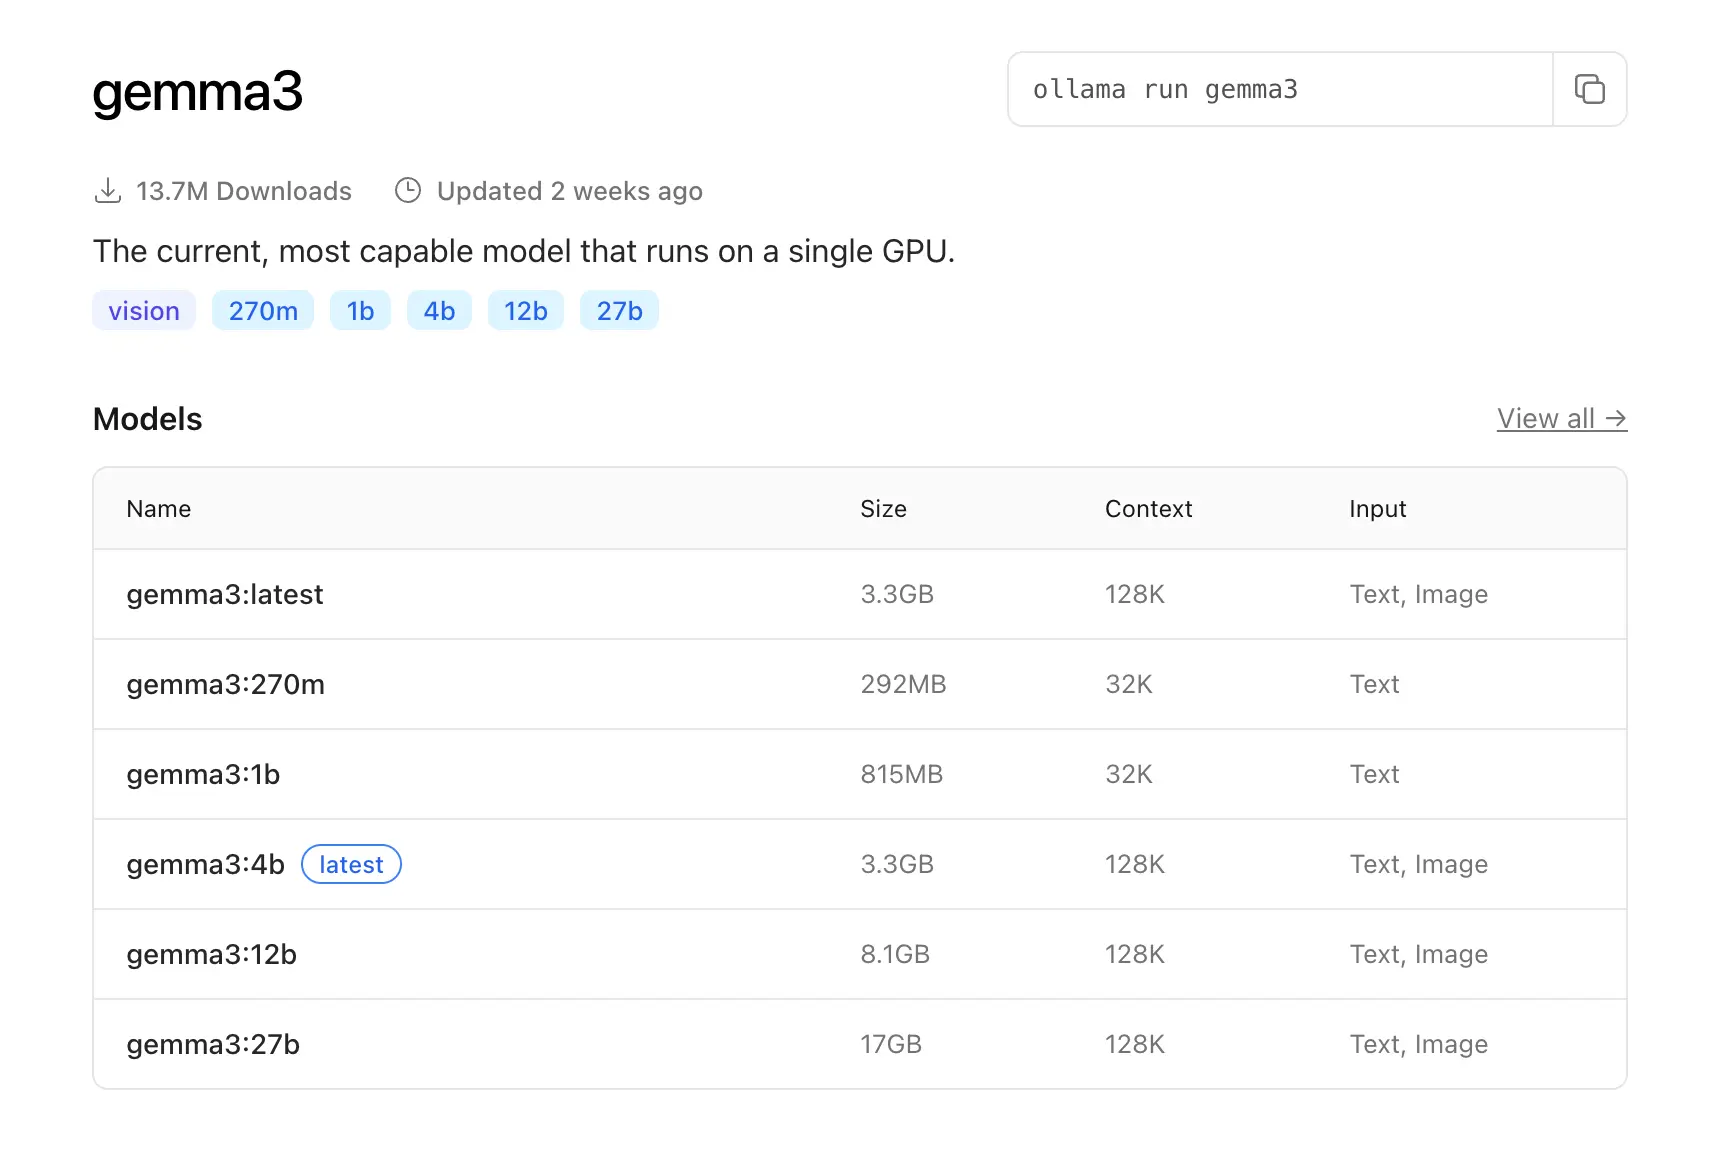Viewport: 1728px width, 1174px height.
Task: Click the clock icon beside Updated
Action: (408, 191)
